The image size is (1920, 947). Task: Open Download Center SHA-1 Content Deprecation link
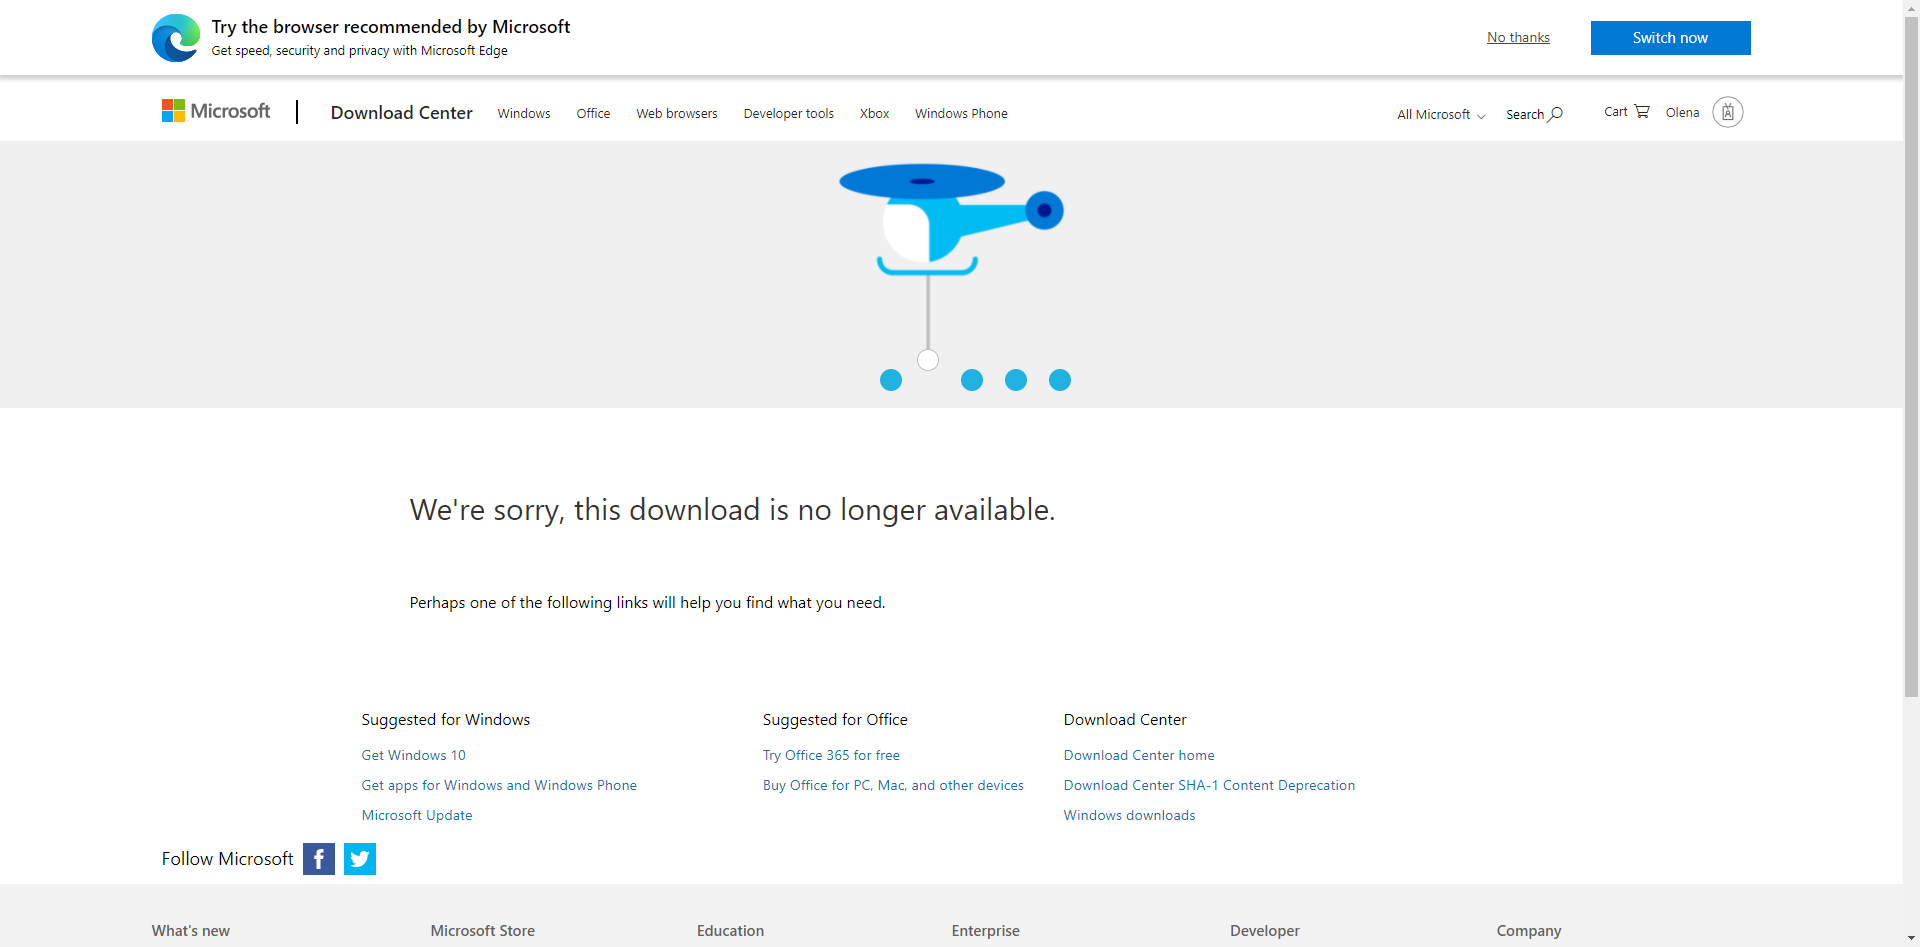[x=1209, y=786]
